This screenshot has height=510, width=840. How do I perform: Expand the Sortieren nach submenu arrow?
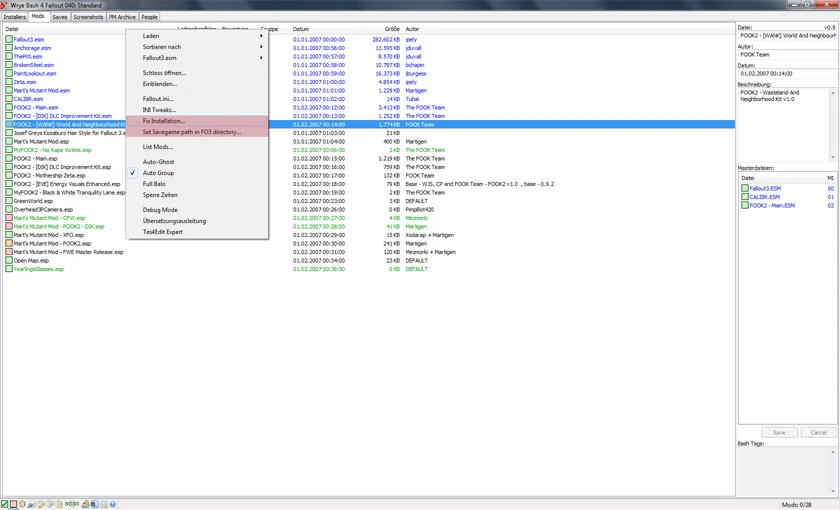(x=261, y=47)
